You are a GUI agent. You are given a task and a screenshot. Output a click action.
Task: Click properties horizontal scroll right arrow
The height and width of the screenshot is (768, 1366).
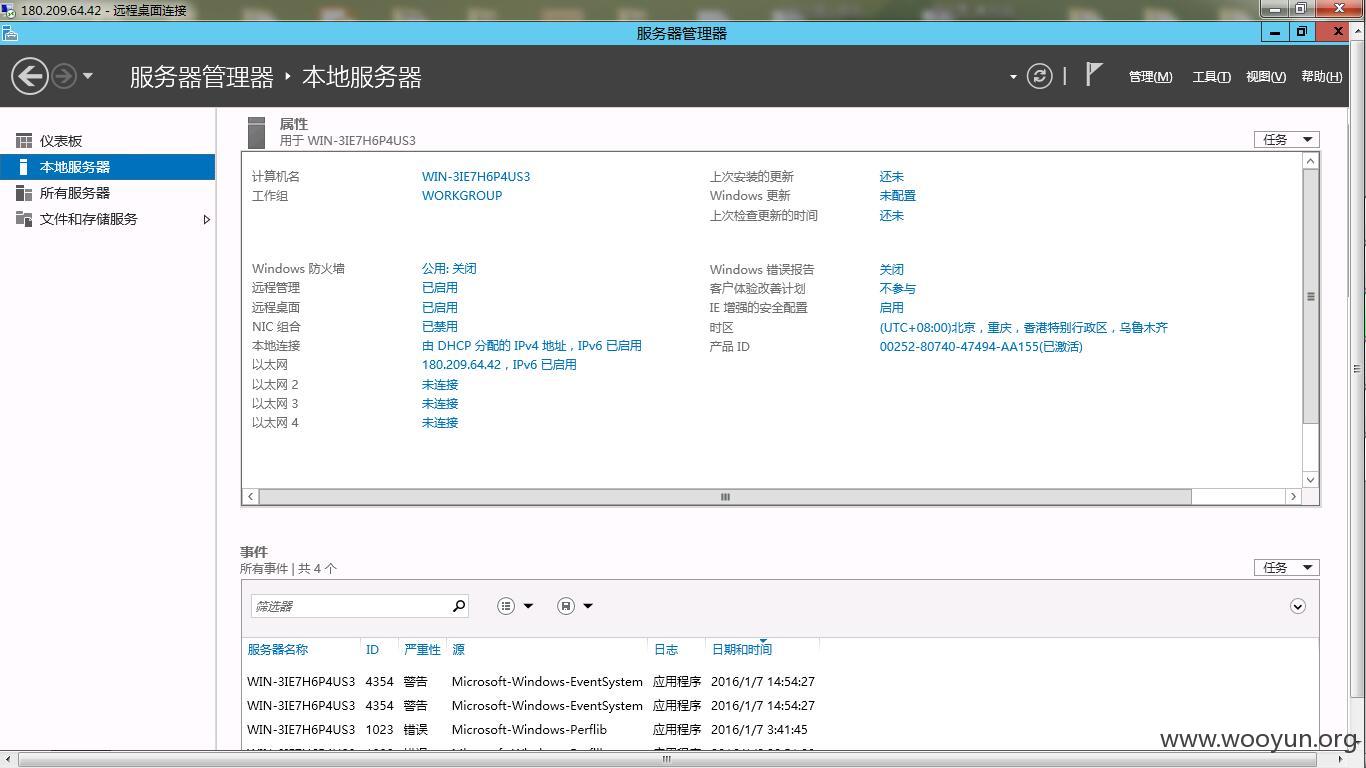point(1293,496)
